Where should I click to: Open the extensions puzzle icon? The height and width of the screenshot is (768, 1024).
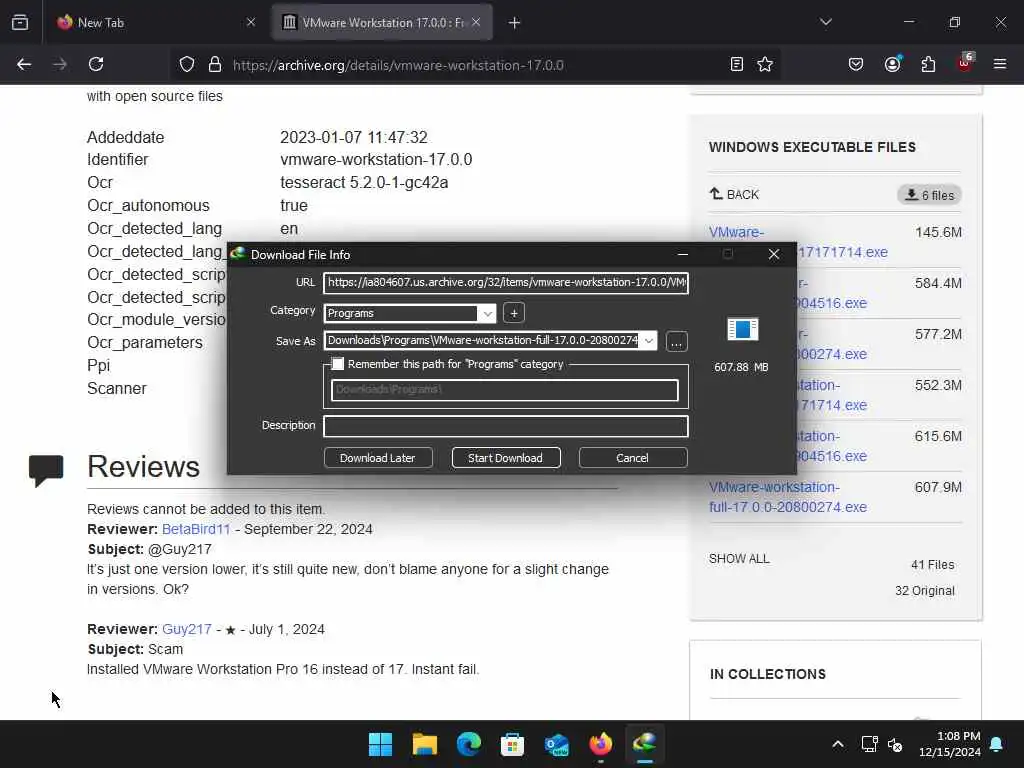pos(928,64)
